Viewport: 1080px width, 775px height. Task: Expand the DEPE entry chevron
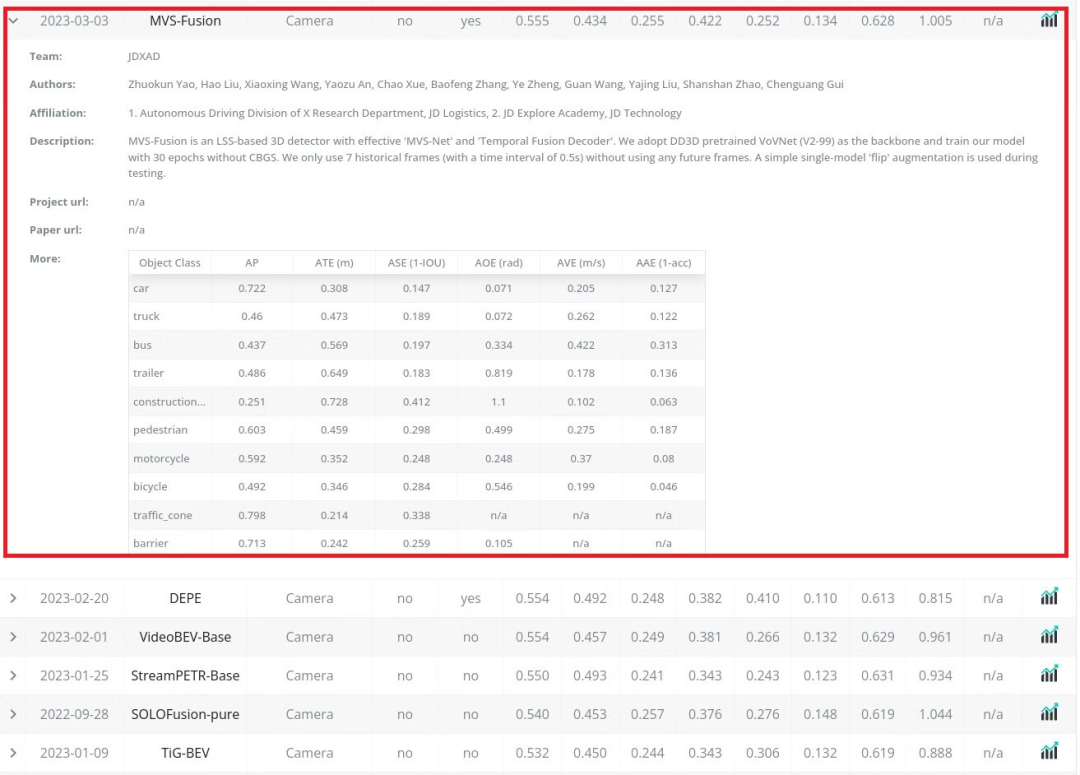[14, 598]
